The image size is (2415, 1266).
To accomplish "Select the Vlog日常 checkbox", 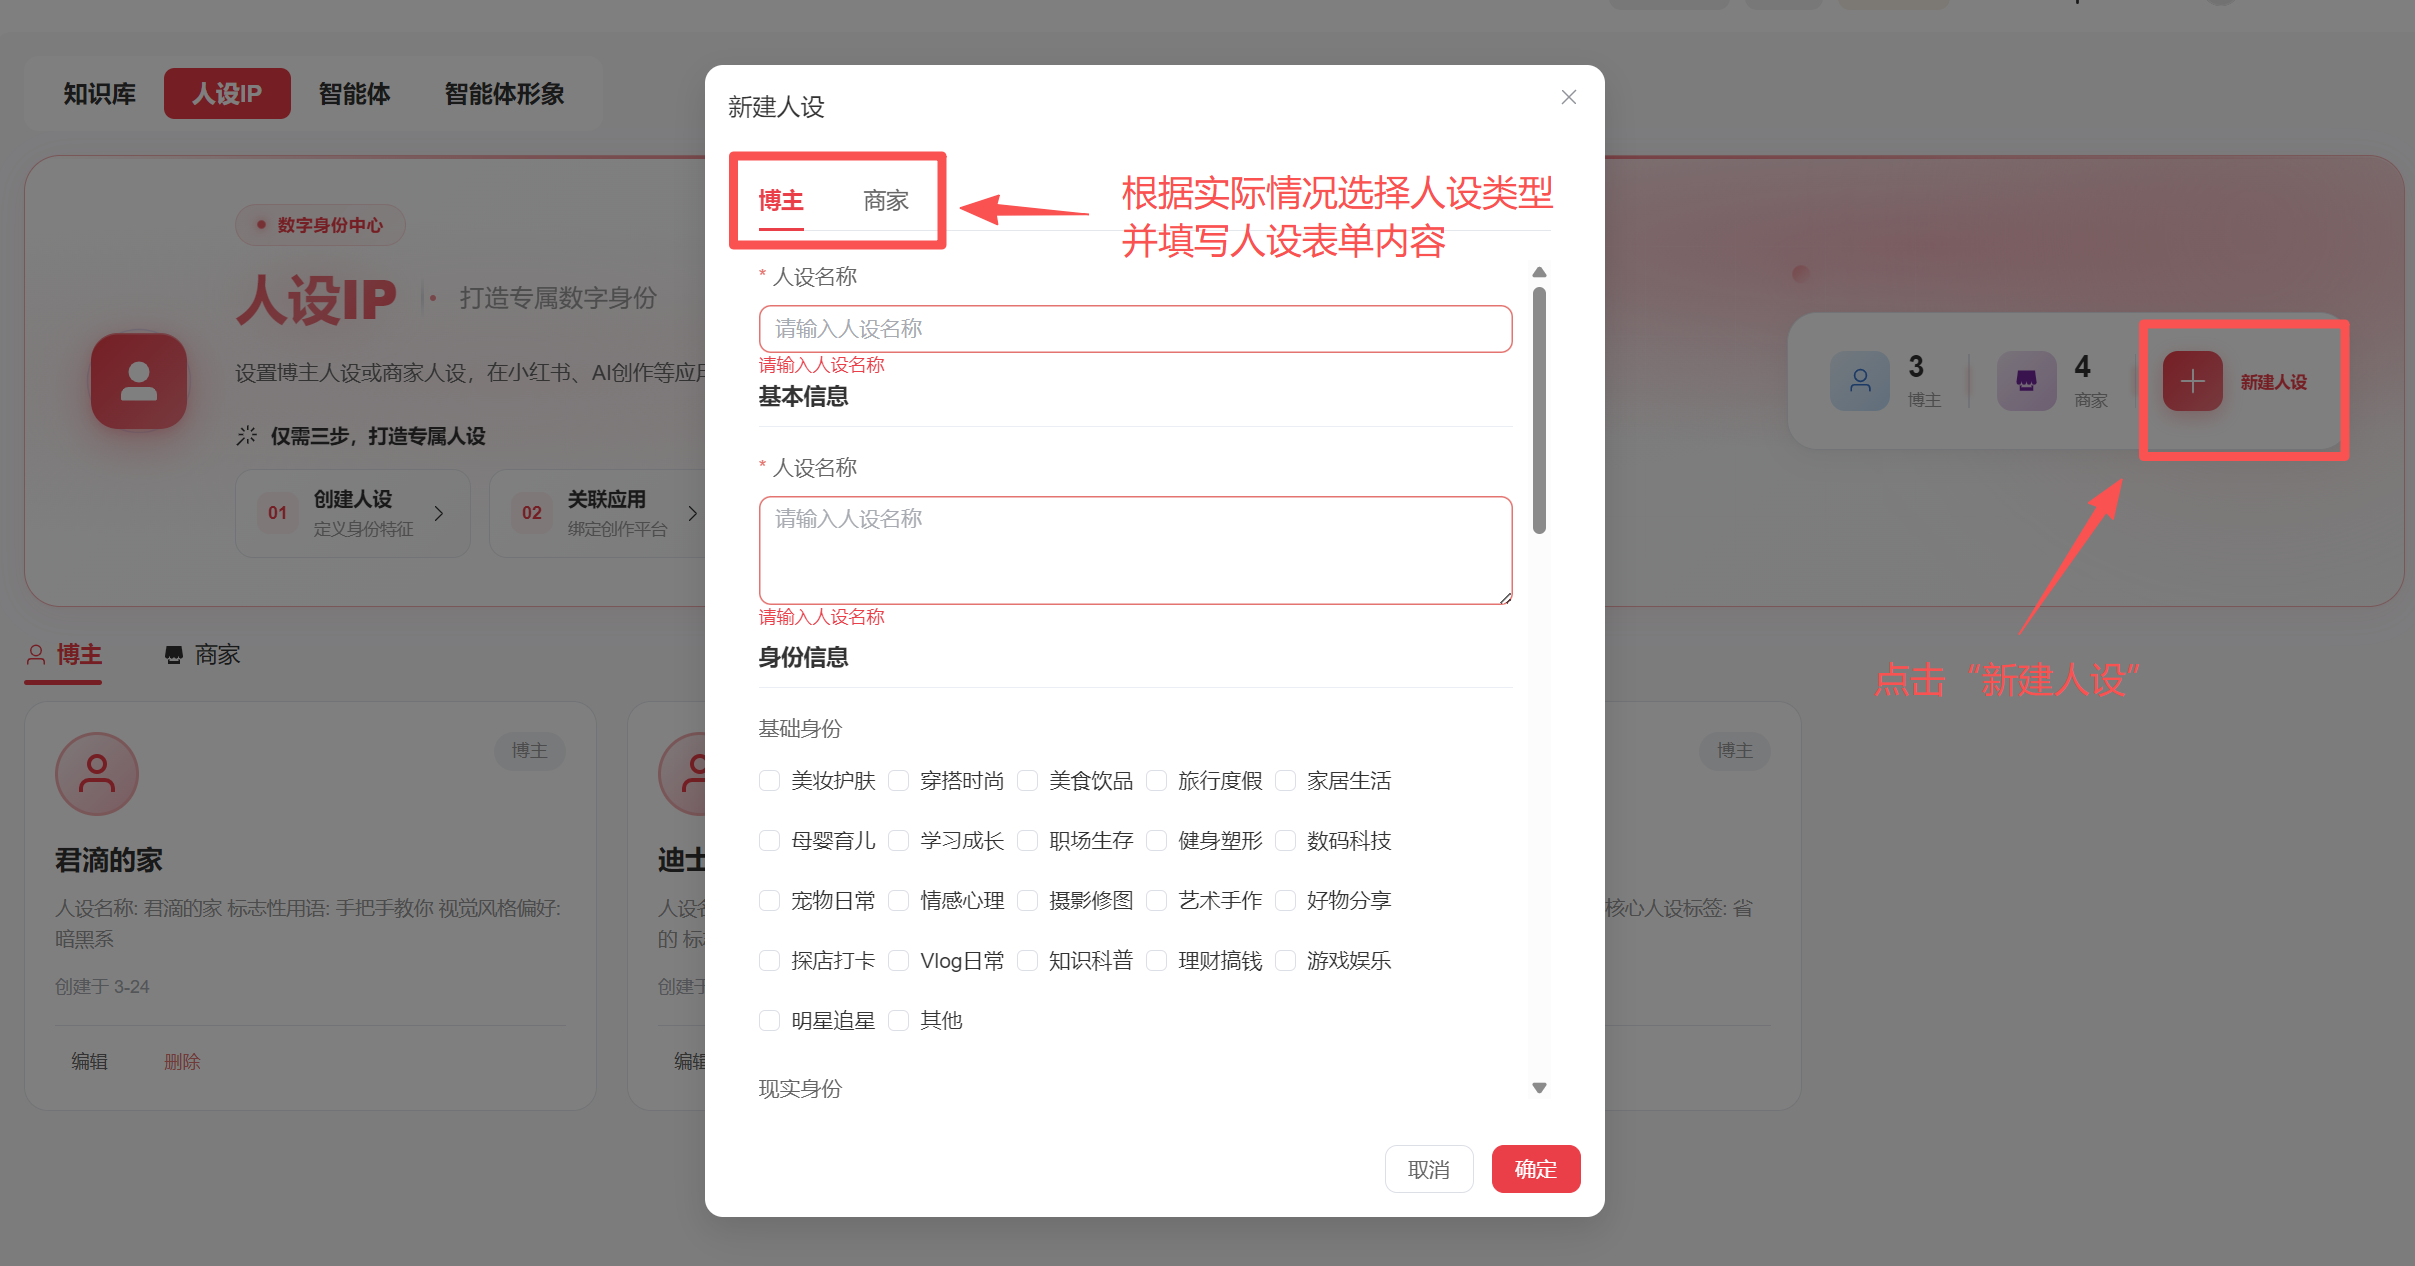I will coord(899,960).
